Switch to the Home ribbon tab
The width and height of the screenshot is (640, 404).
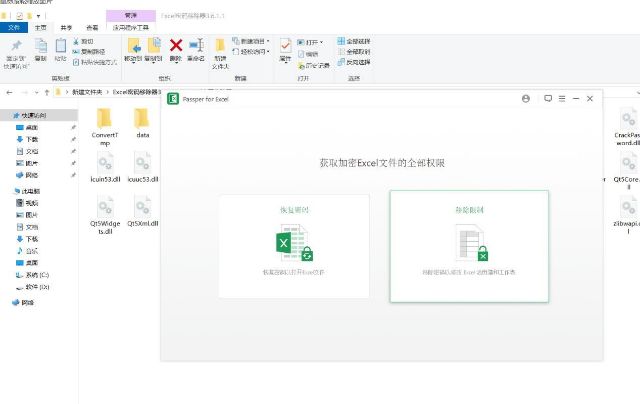pyautogui.click(x=40, y=28)
